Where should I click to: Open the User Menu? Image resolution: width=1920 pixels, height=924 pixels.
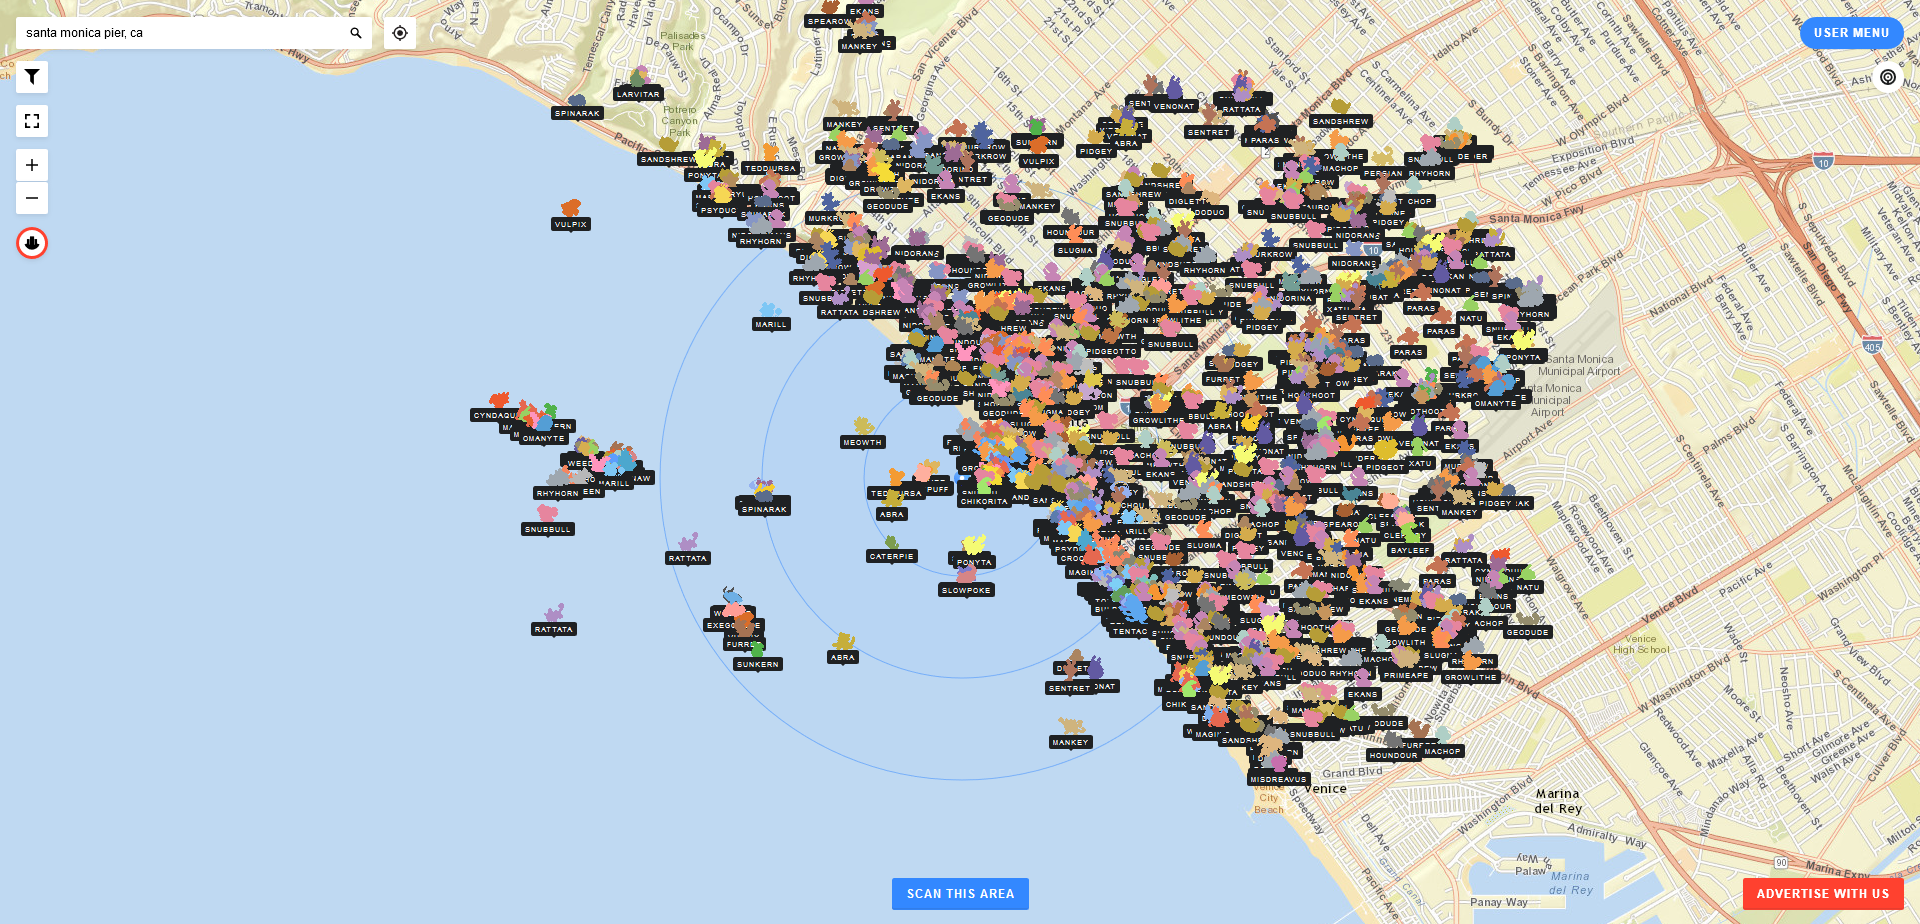[1851, 33]
